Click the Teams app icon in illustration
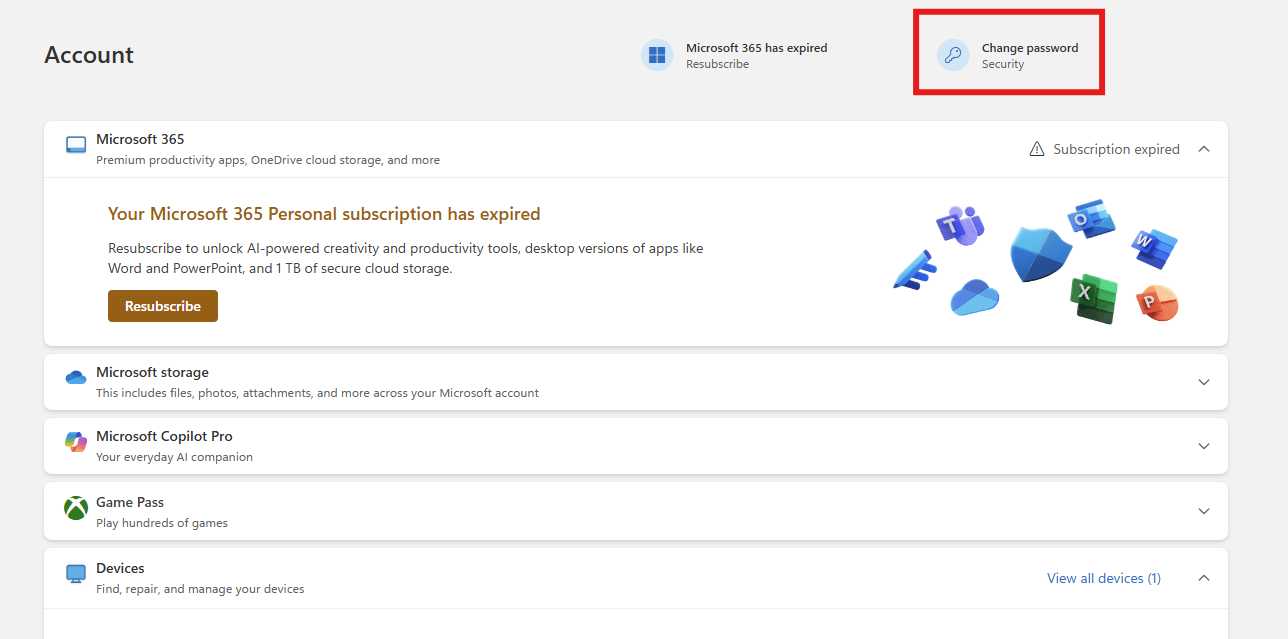 [960, 224]
